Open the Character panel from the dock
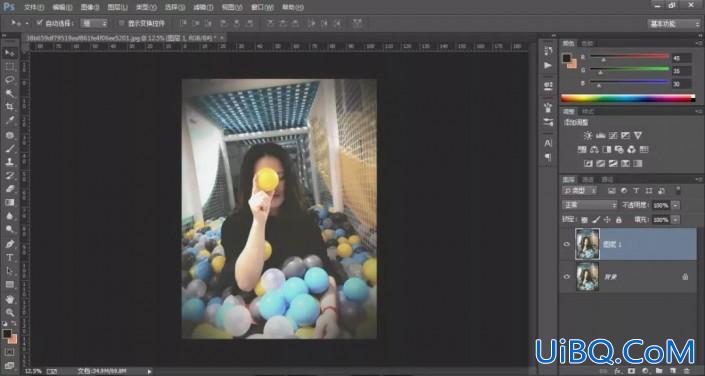 [548, 143]
